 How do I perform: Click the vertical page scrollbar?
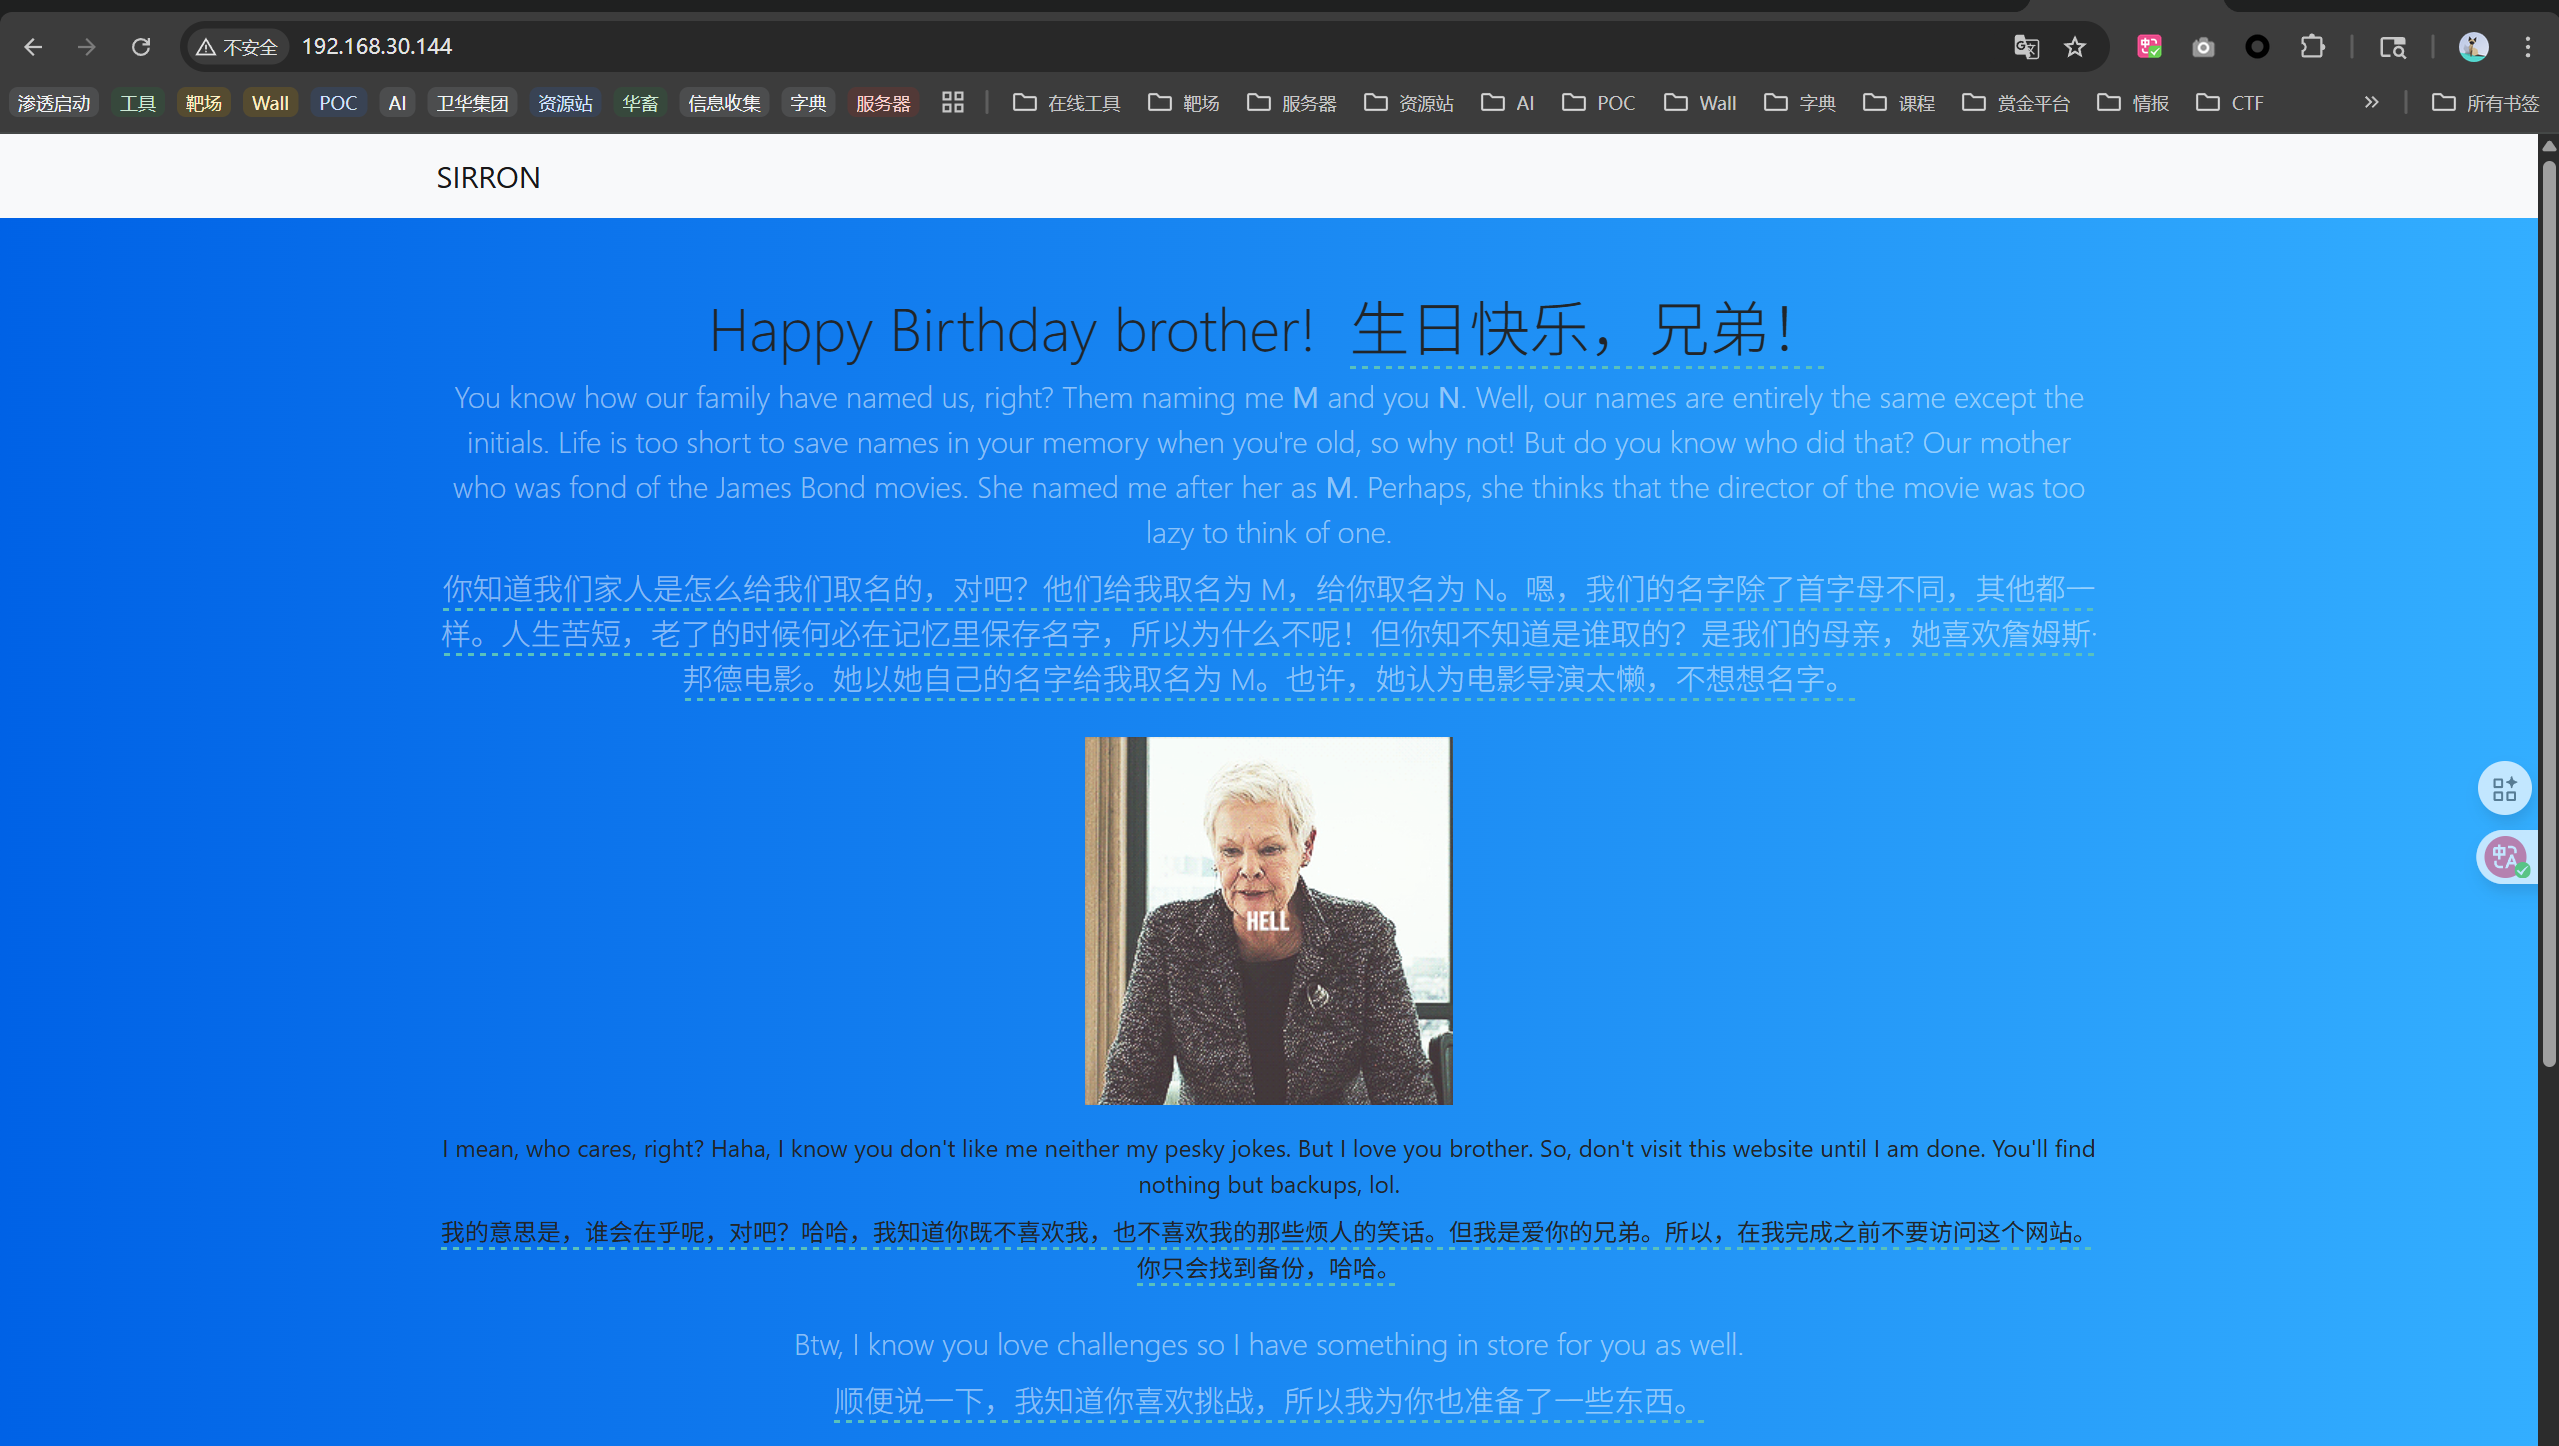[2548, 600]
